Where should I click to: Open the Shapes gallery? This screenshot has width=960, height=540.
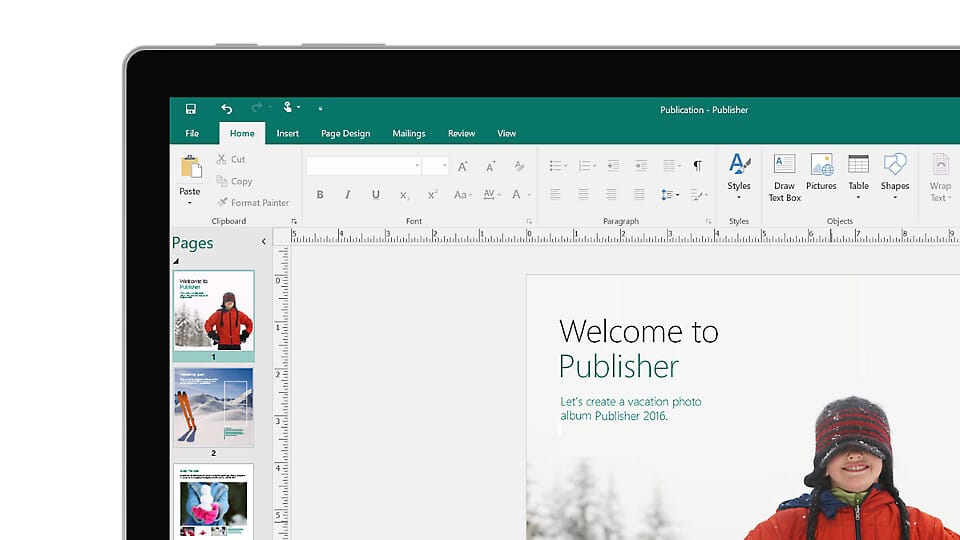click(894, 176)
